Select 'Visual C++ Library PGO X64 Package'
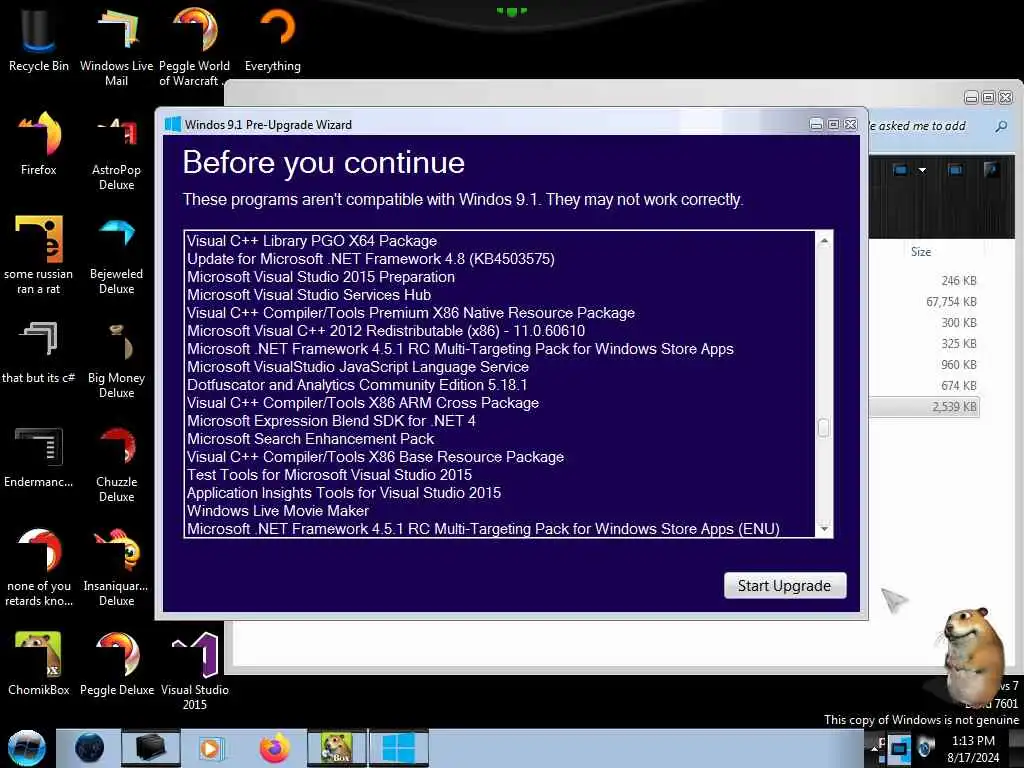 312,241
